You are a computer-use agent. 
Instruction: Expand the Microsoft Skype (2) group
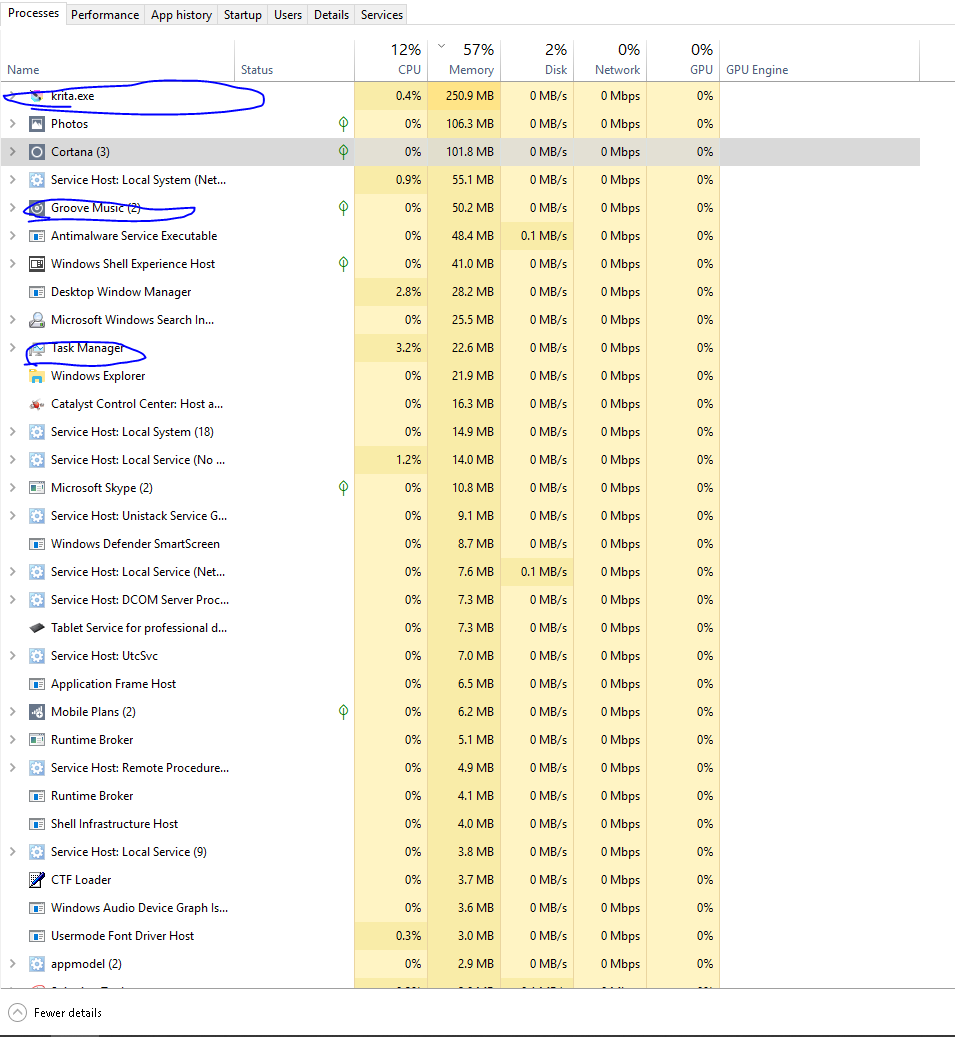tap(12, 488)
